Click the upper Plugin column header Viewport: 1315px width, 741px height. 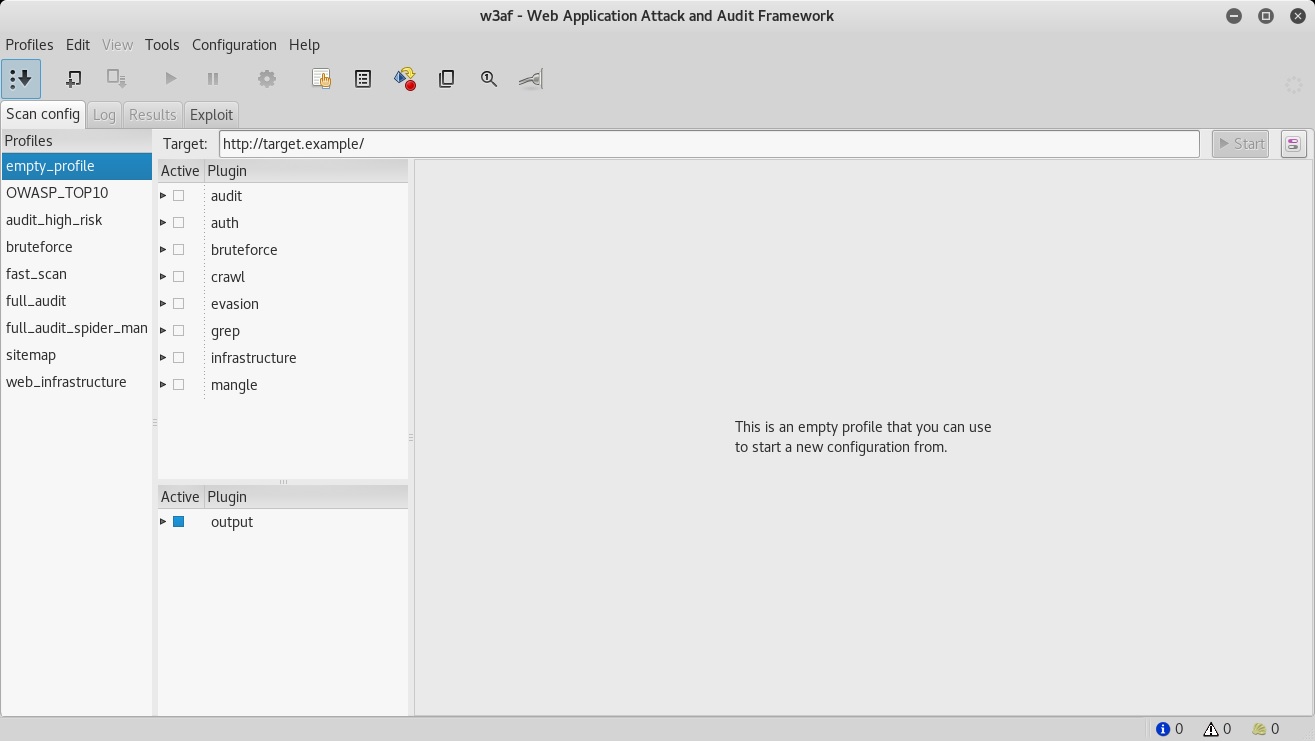click(305, 171)
